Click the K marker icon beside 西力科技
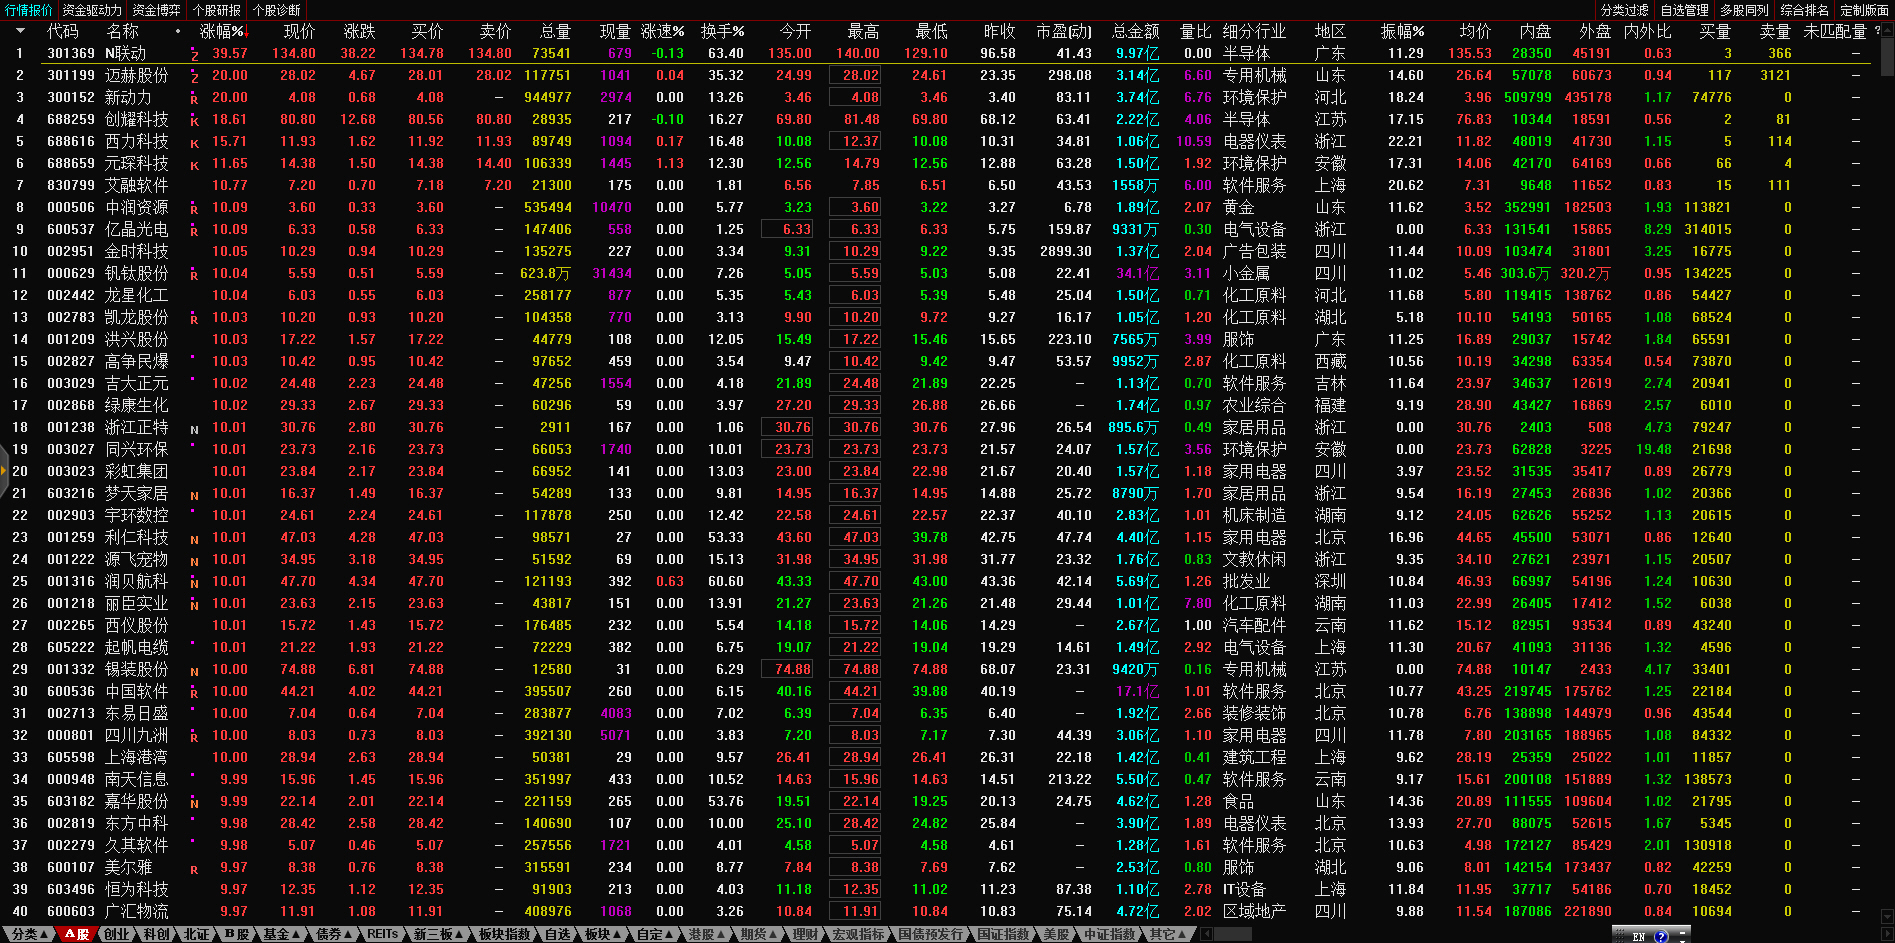 (x=194, y=143)
